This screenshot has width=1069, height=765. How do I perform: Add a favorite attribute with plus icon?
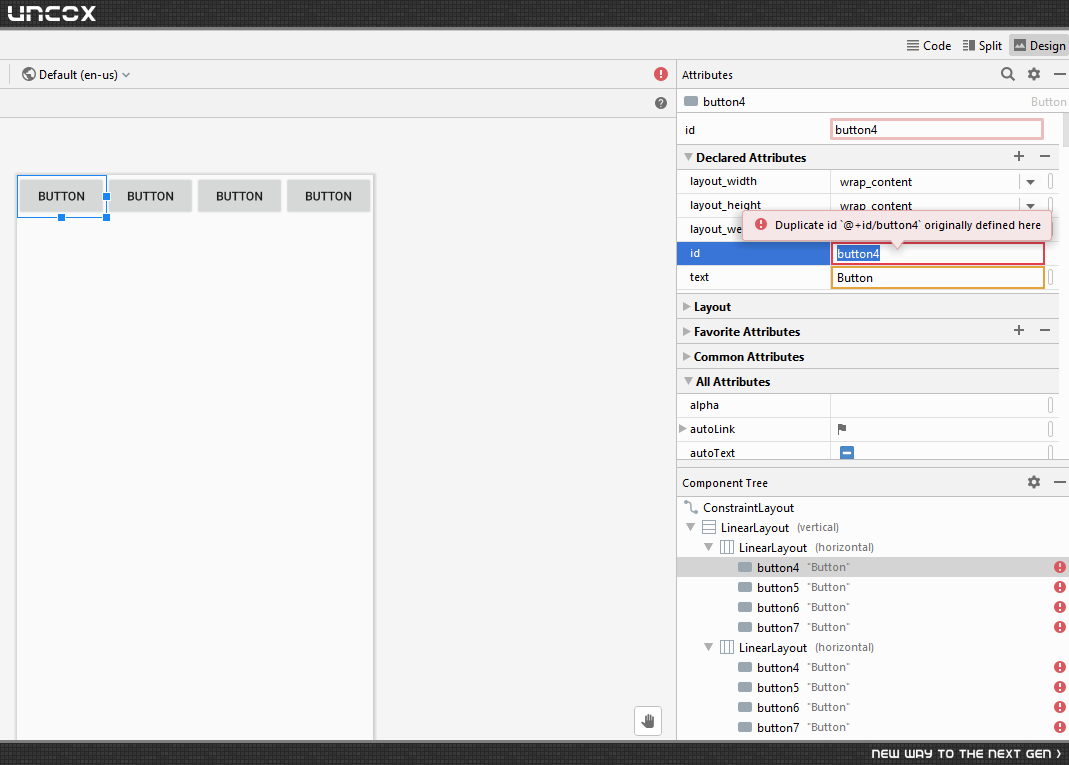[1019, 330]
